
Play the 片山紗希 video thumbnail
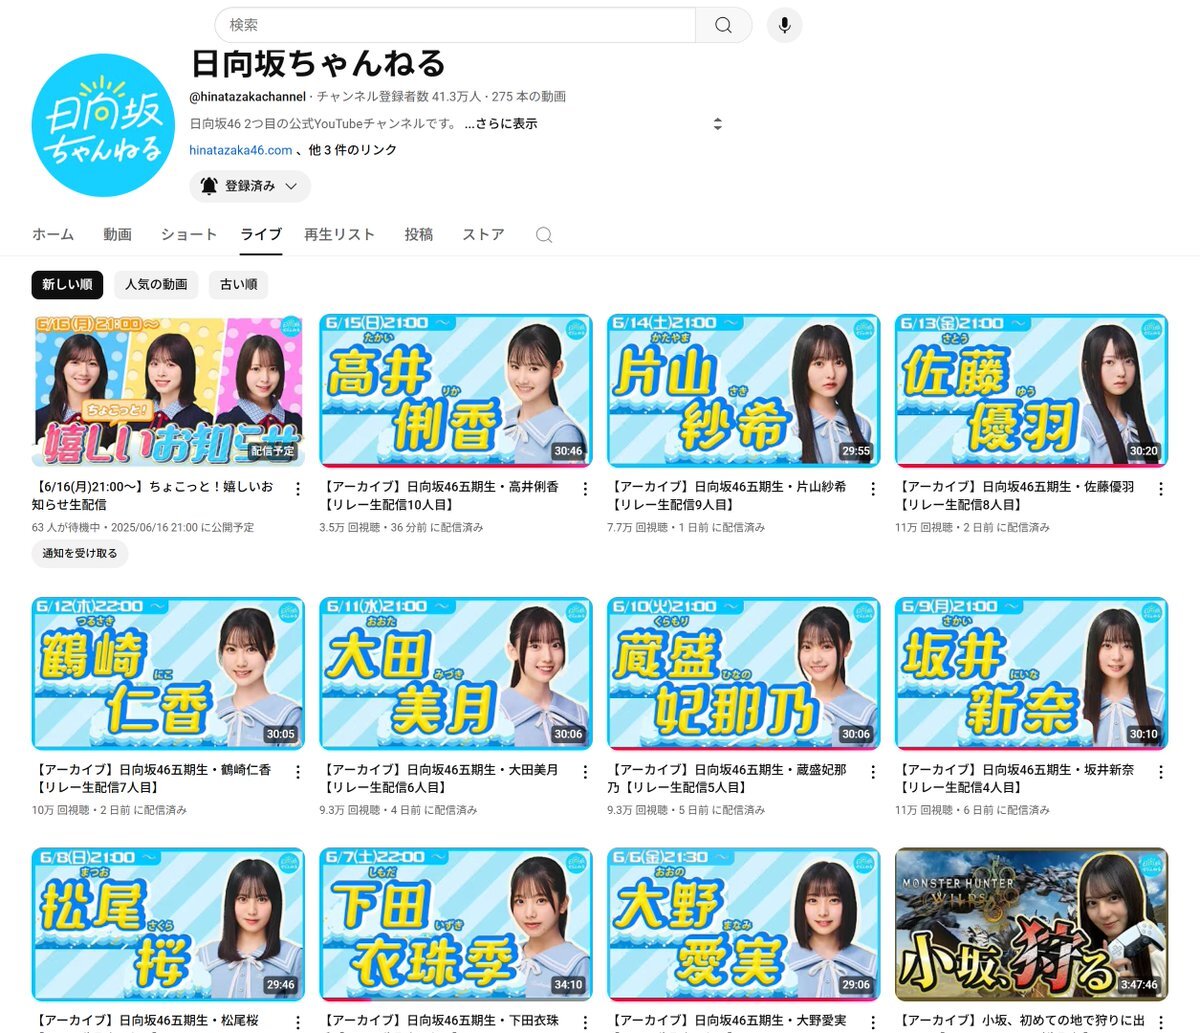(x=744, y=391)
